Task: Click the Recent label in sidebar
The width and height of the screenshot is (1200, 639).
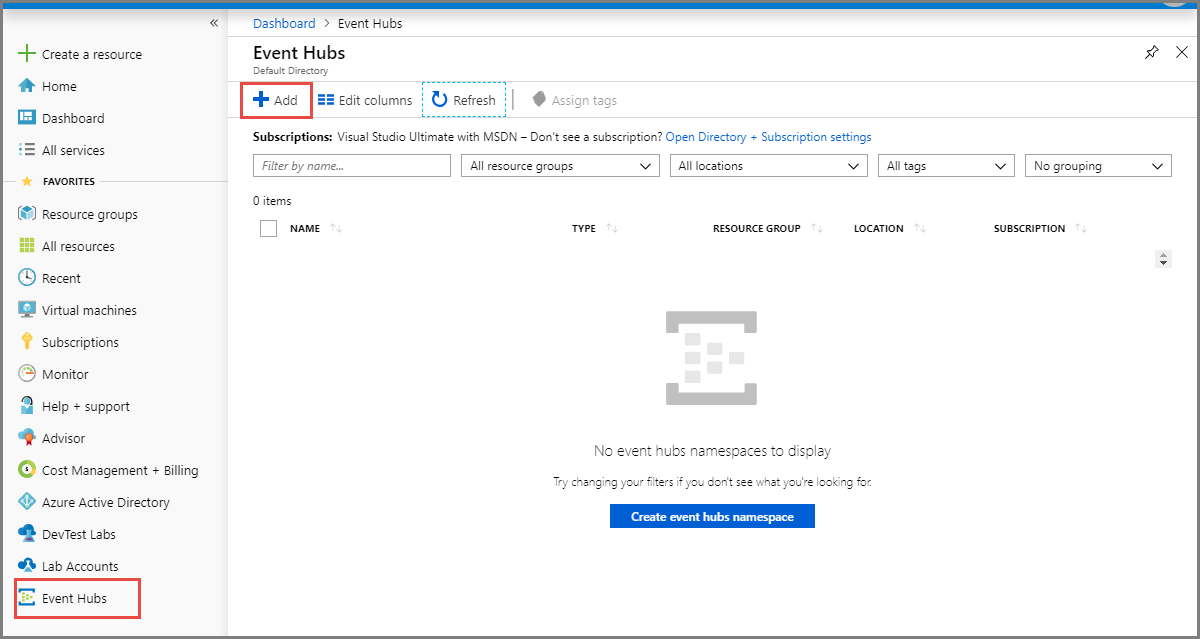Action: point(61,278)
